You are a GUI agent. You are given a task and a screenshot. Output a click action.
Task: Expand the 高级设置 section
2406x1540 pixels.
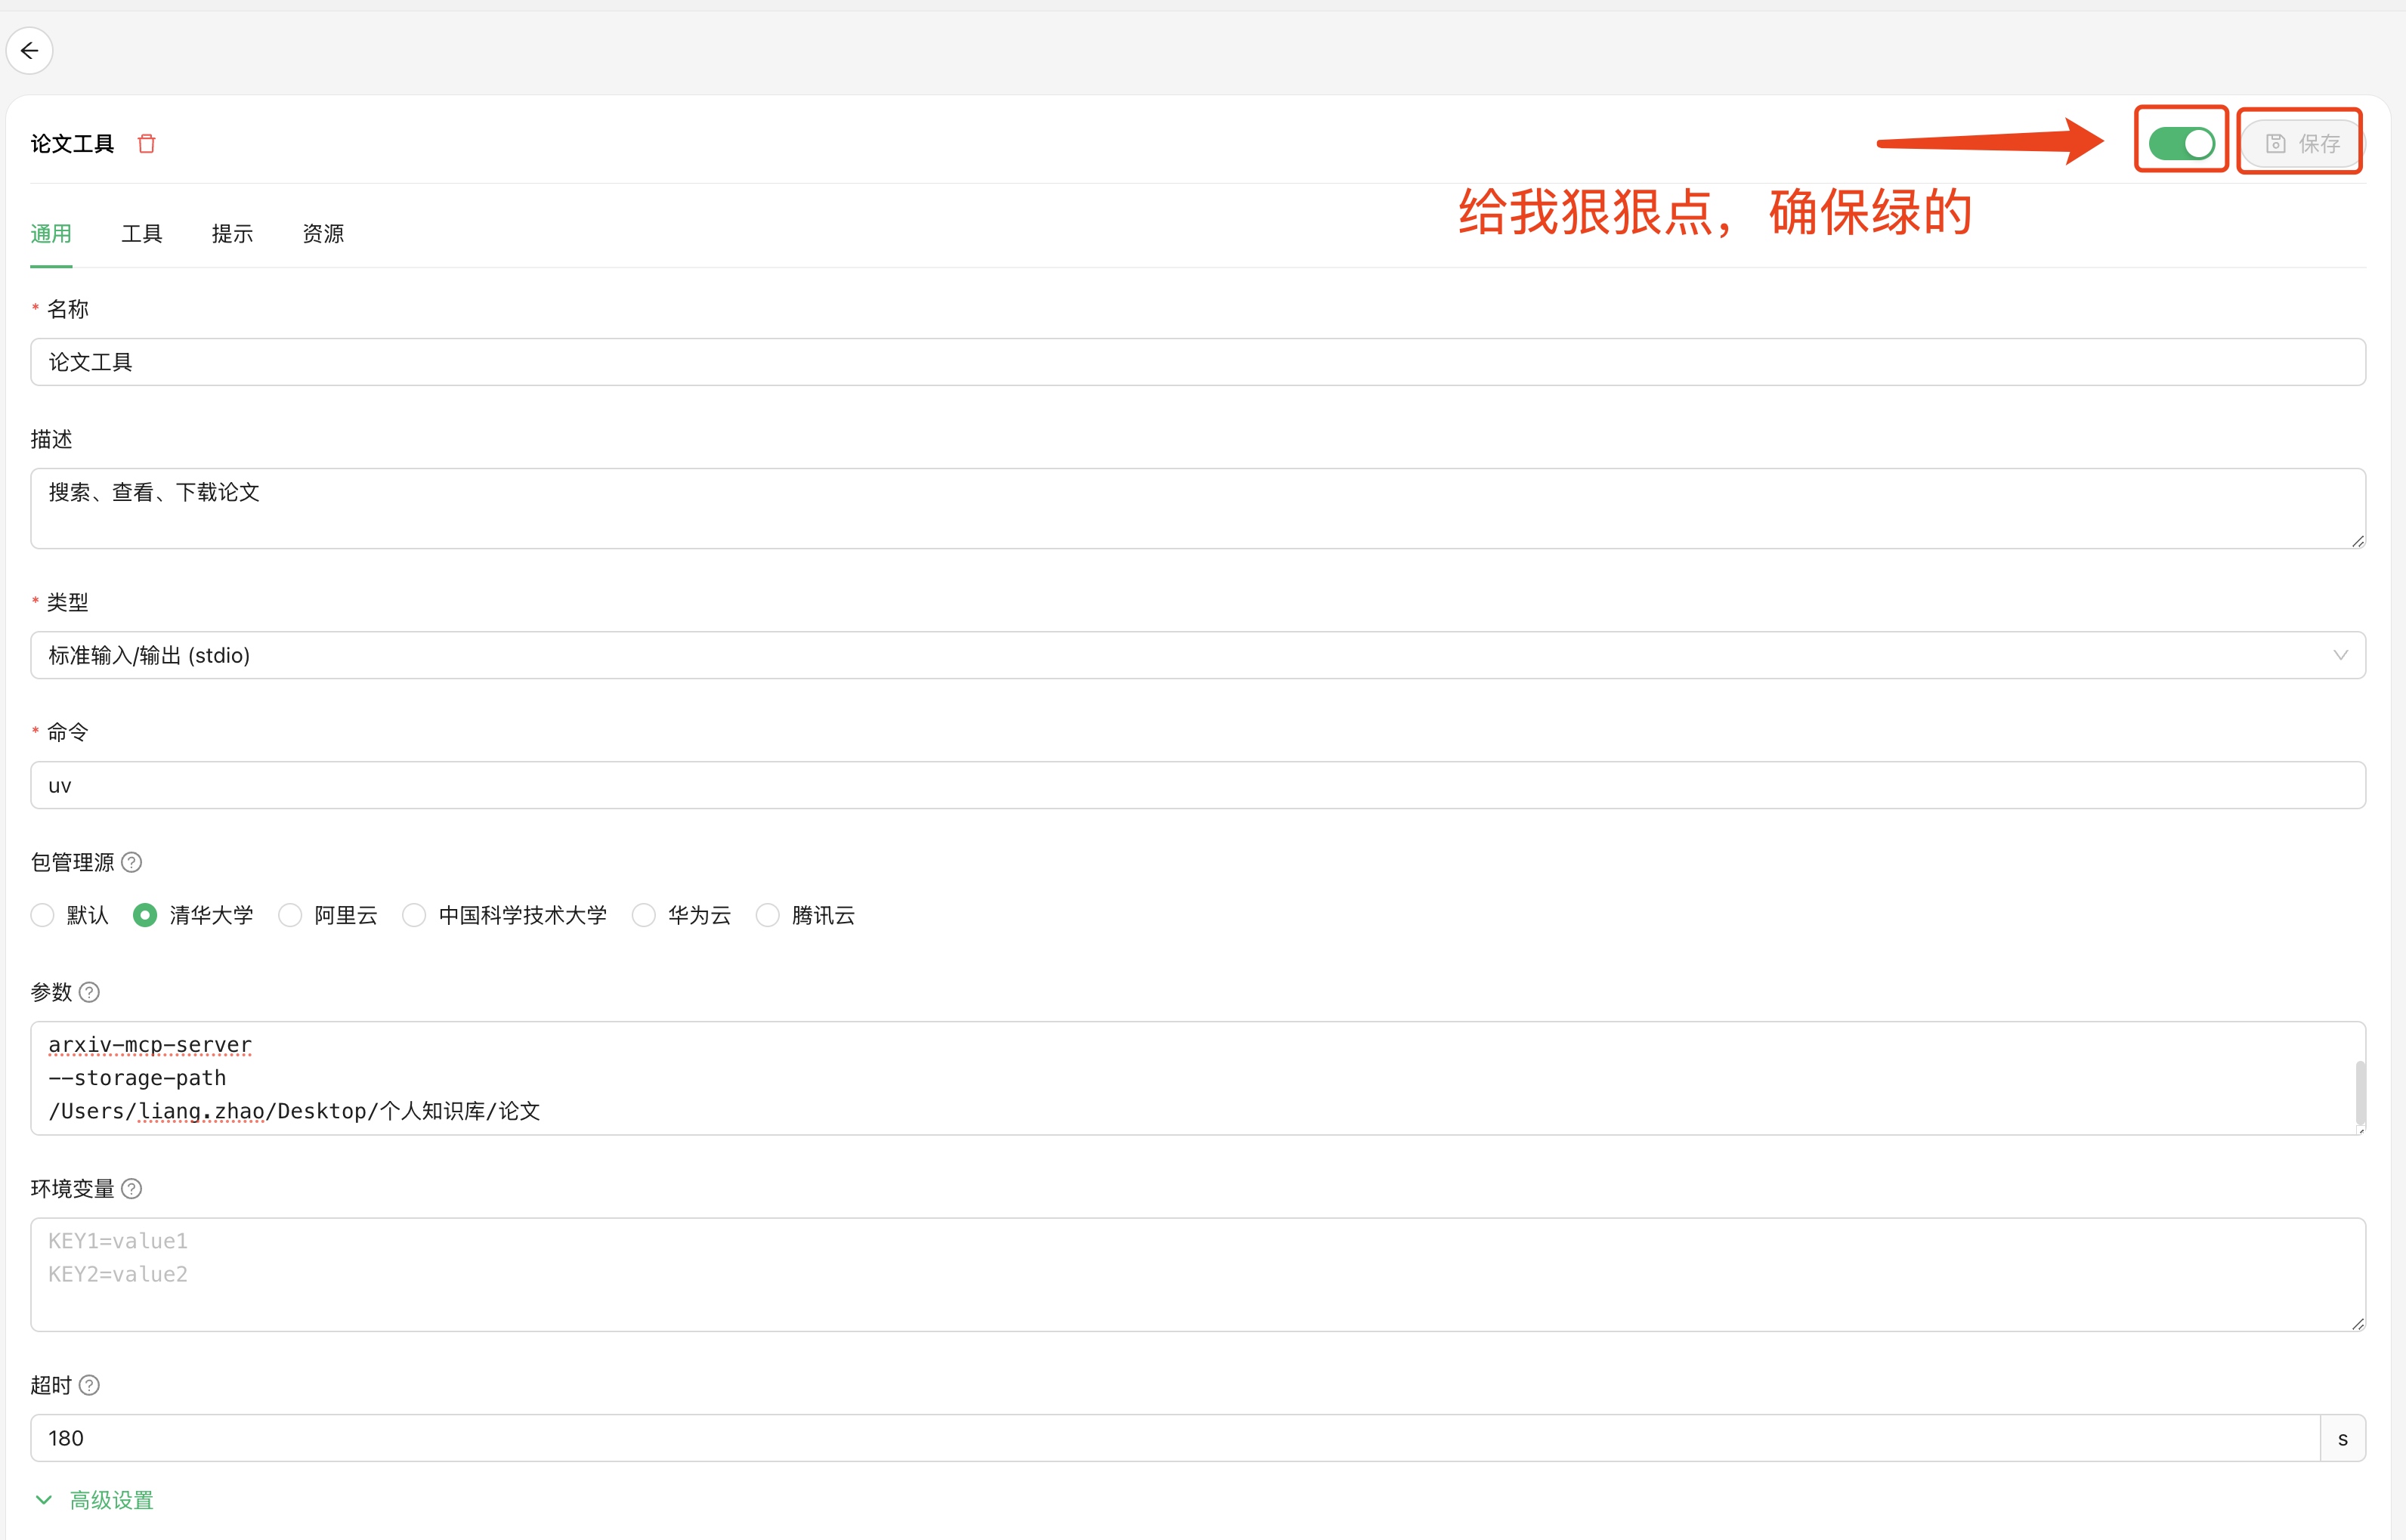(x=94, y=1500)
